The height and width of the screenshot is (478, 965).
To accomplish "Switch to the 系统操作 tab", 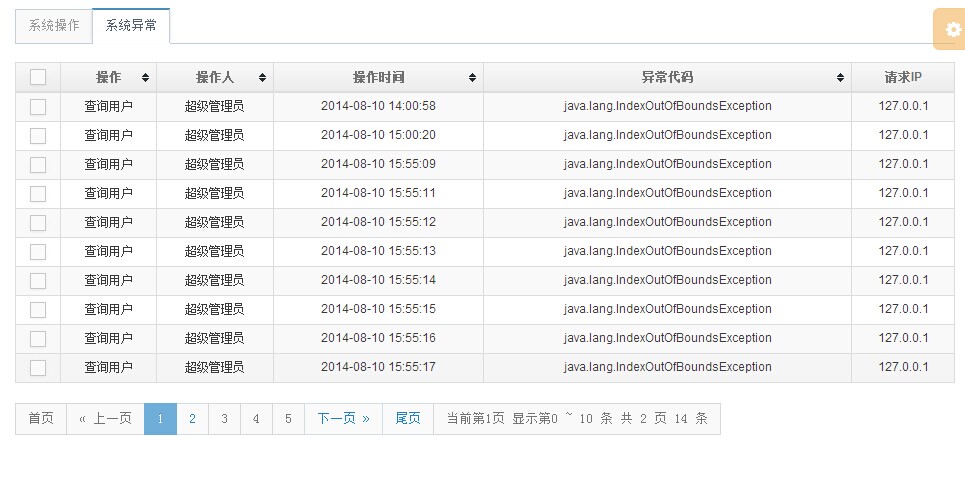I will [54, 26].
